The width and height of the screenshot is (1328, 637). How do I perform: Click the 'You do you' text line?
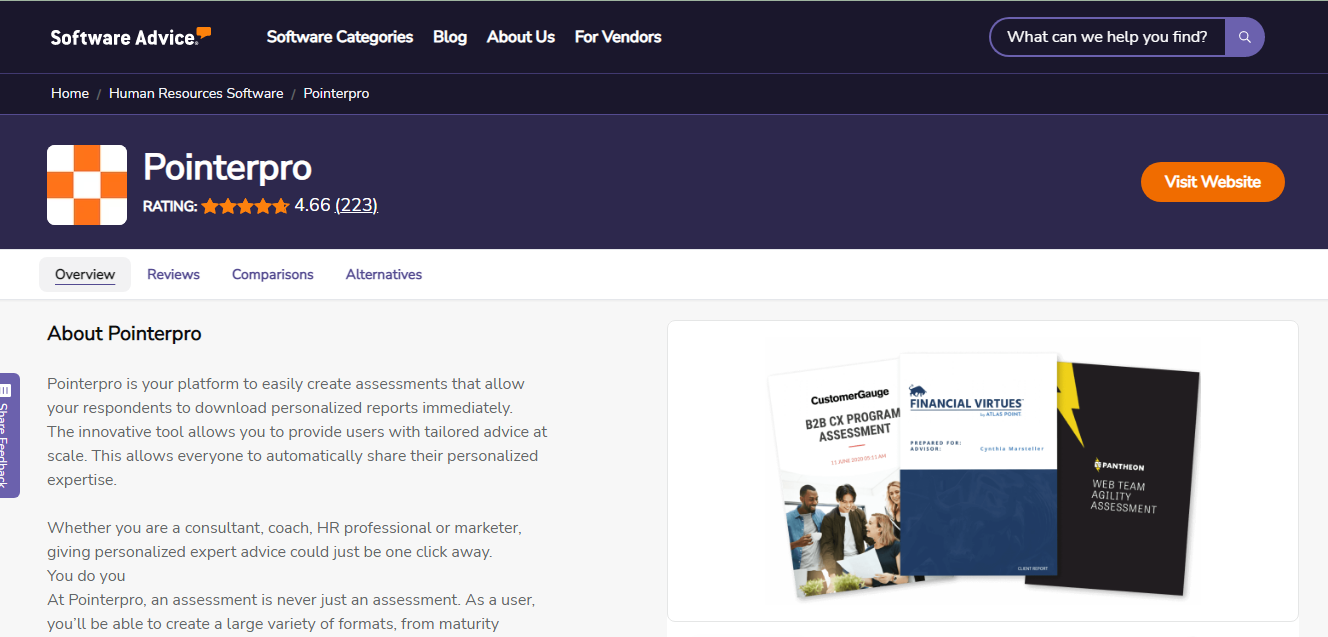86,575
